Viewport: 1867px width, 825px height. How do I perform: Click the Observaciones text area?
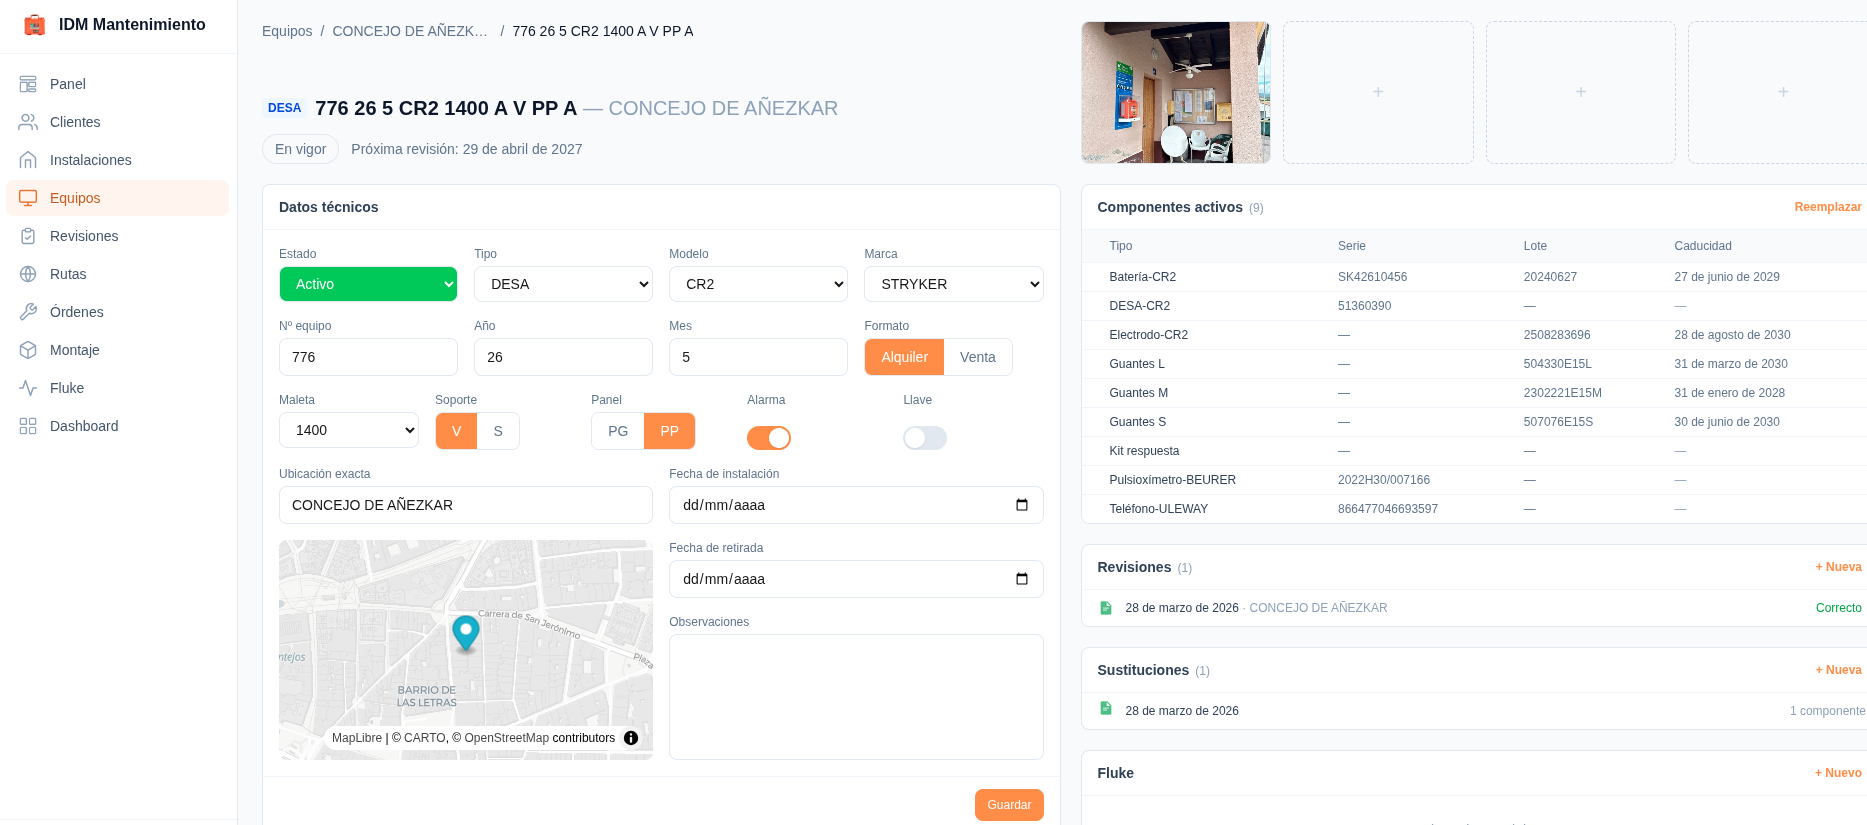pos(856,697)
